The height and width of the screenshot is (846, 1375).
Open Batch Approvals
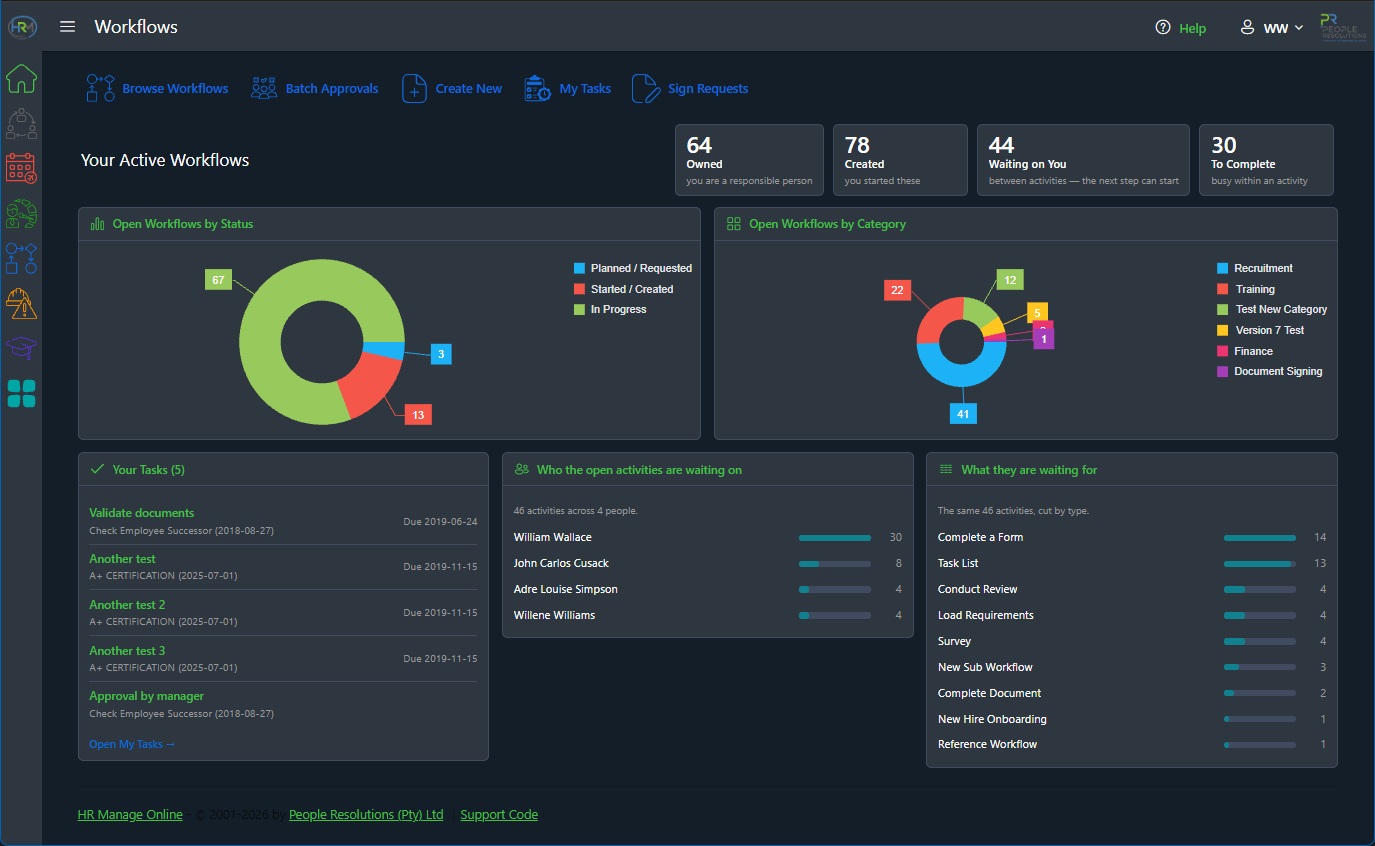(314, 89)
